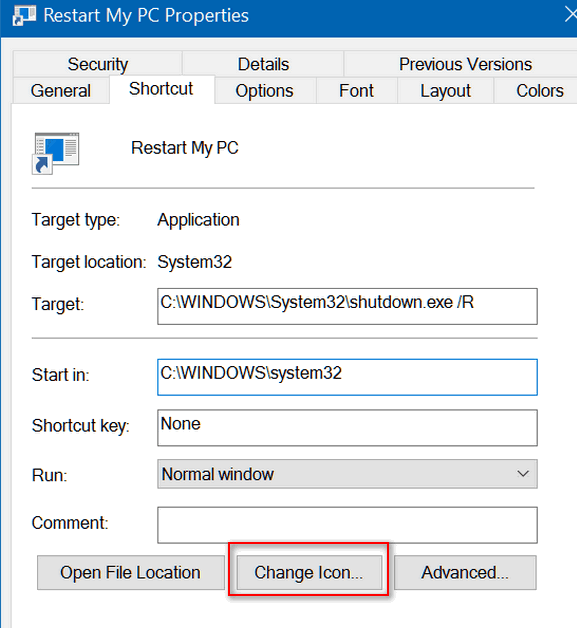Select the General tab
The image size is (577, 628).
pyautogui.click(x=61, y=91)
